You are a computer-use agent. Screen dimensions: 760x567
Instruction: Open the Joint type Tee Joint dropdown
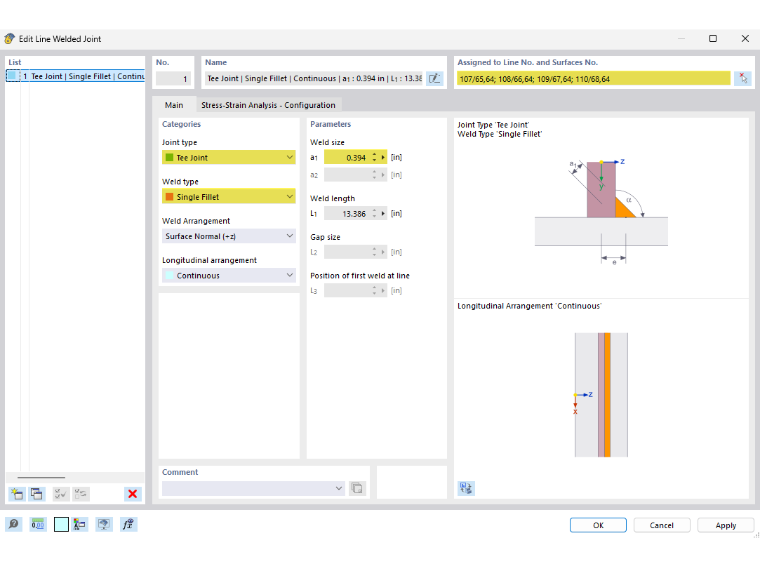pyautogui.click(x=229, y=158)
